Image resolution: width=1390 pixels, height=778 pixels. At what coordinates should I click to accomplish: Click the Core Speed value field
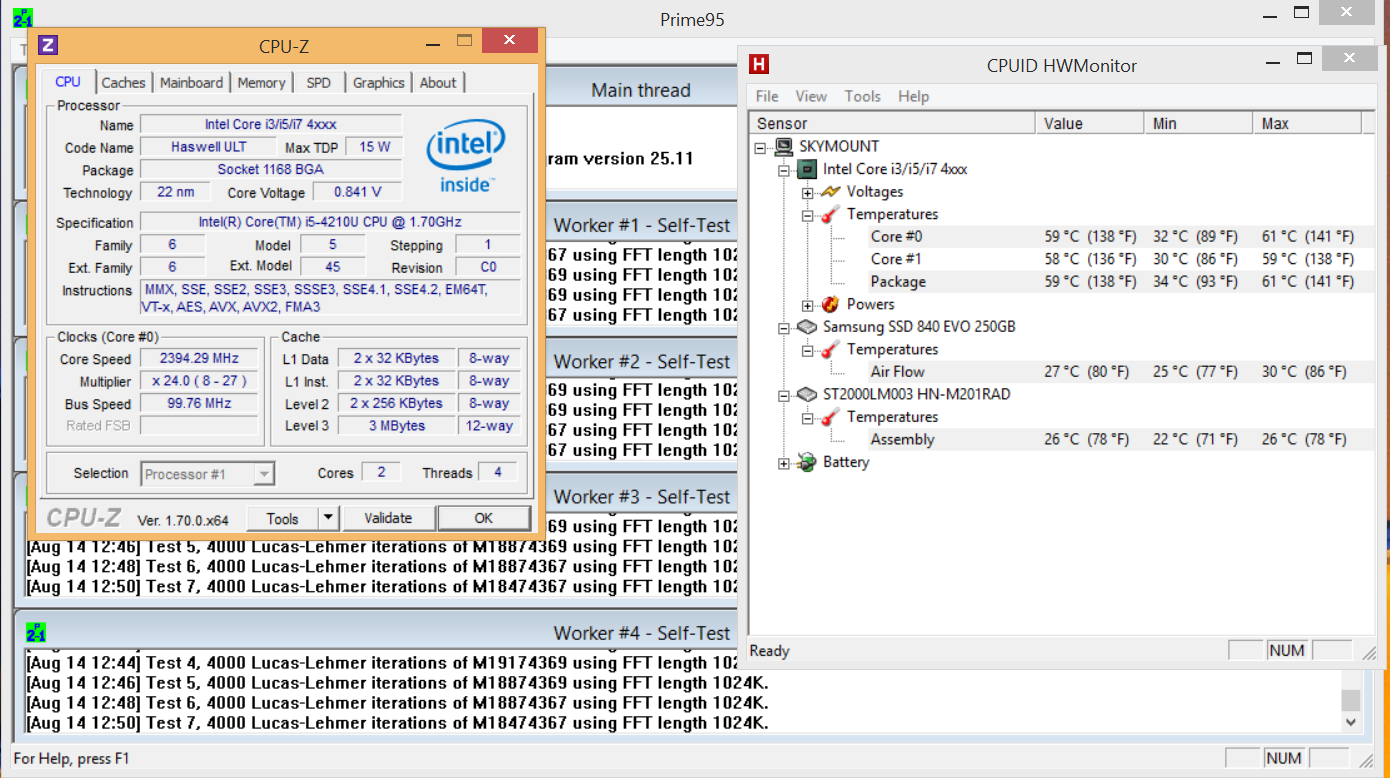click(201, 358)
